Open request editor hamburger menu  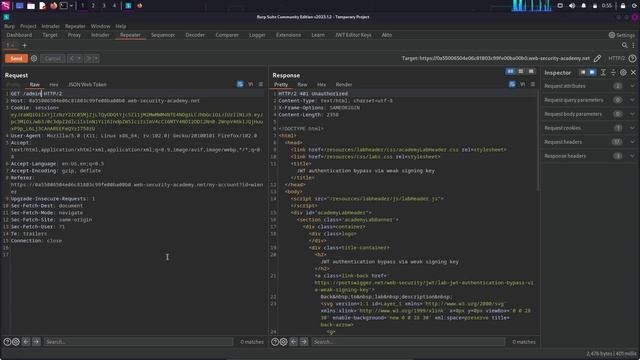[x=261, y=84]
